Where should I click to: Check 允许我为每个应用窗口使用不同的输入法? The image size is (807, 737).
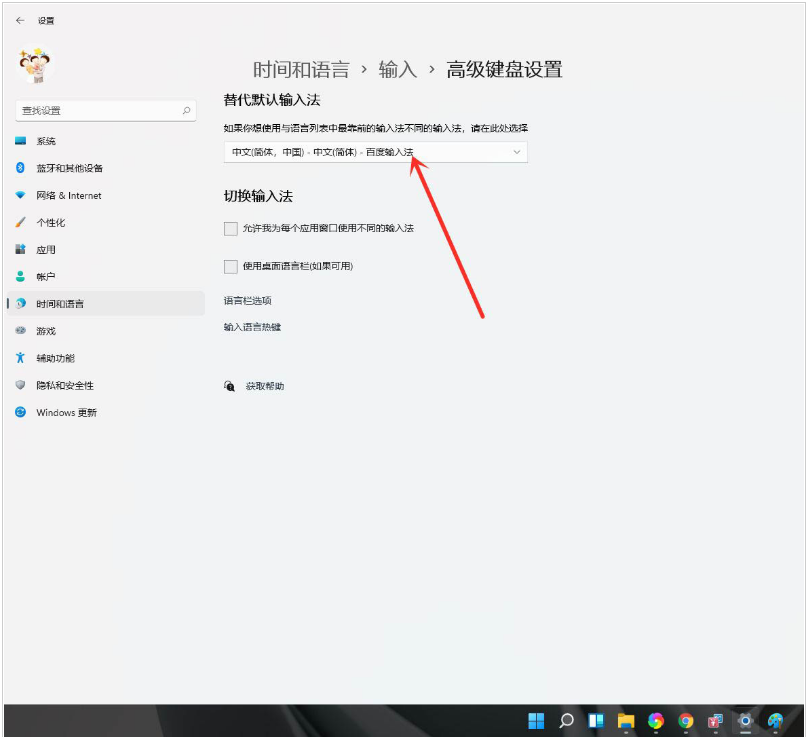(231, 229)
